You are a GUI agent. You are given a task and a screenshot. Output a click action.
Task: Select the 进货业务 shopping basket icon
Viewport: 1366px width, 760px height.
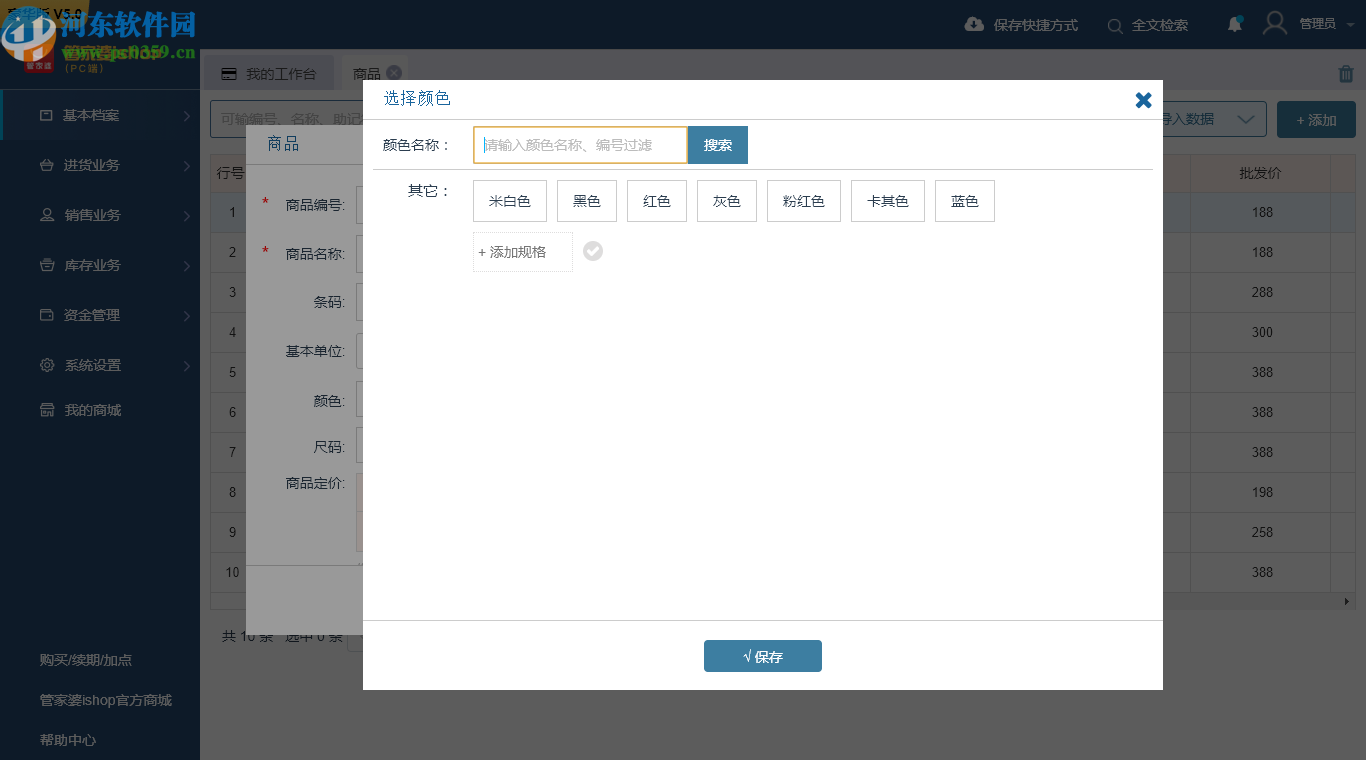tap(44, 165)
